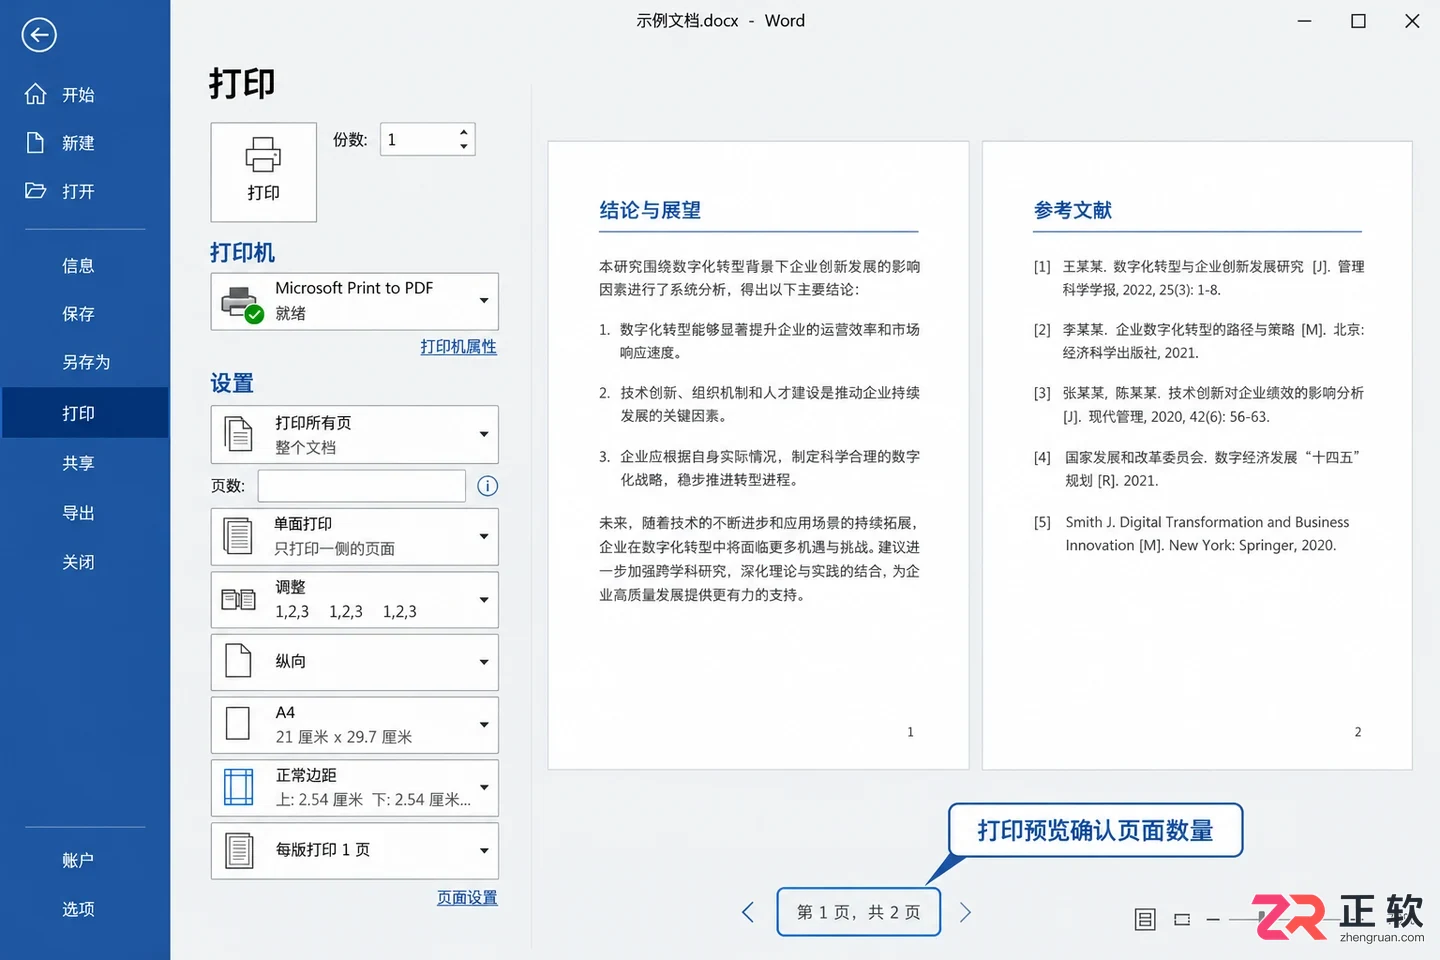Decrease 份数 copies with down arrow
1440x960 pixels.
coord(464,147)
